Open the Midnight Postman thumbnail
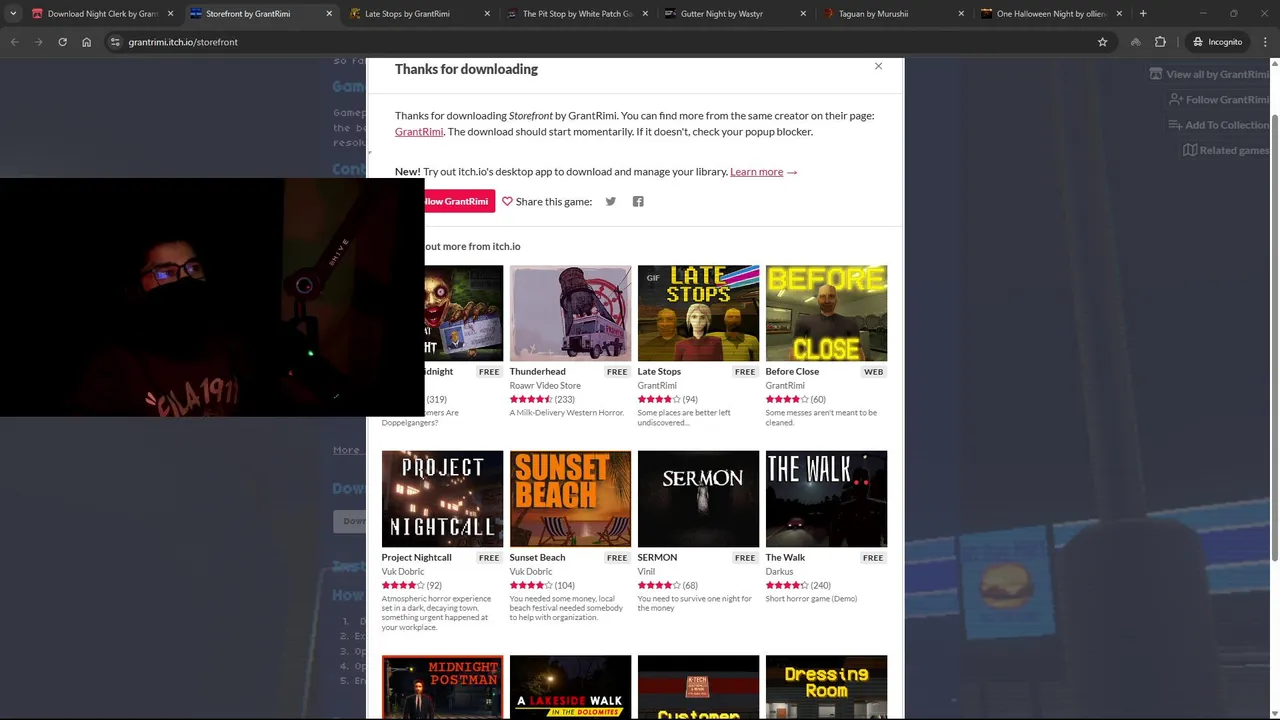The height and width of the screenshot is (720, 1280). pyautogui.click(x=442, y=687)
